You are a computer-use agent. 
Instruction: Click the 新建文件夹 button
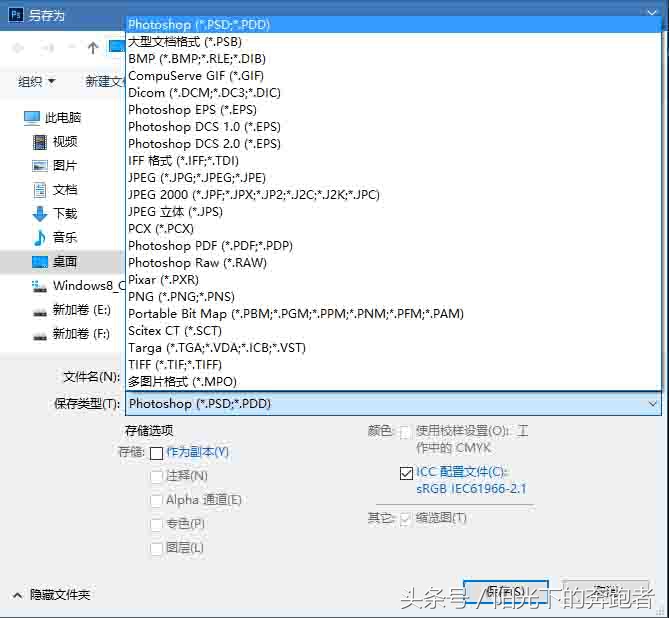(x=105, y=81)
